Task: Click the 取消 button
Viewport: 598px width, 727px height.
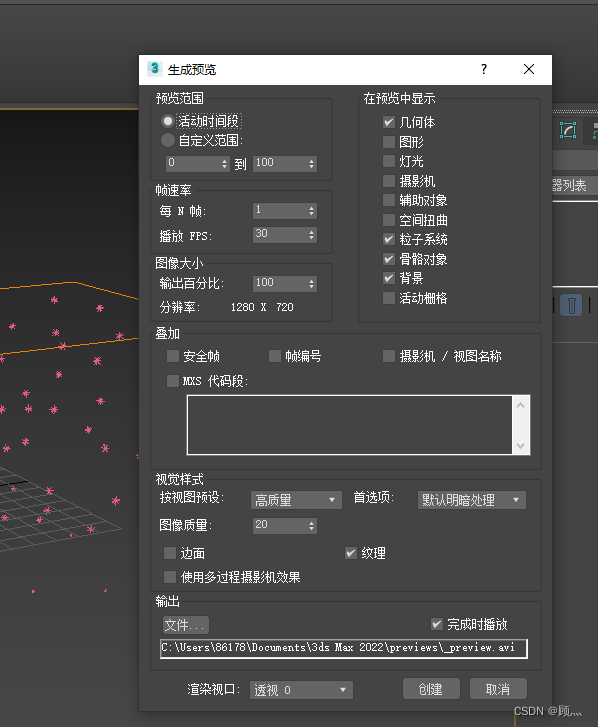Action: [498, 689]
